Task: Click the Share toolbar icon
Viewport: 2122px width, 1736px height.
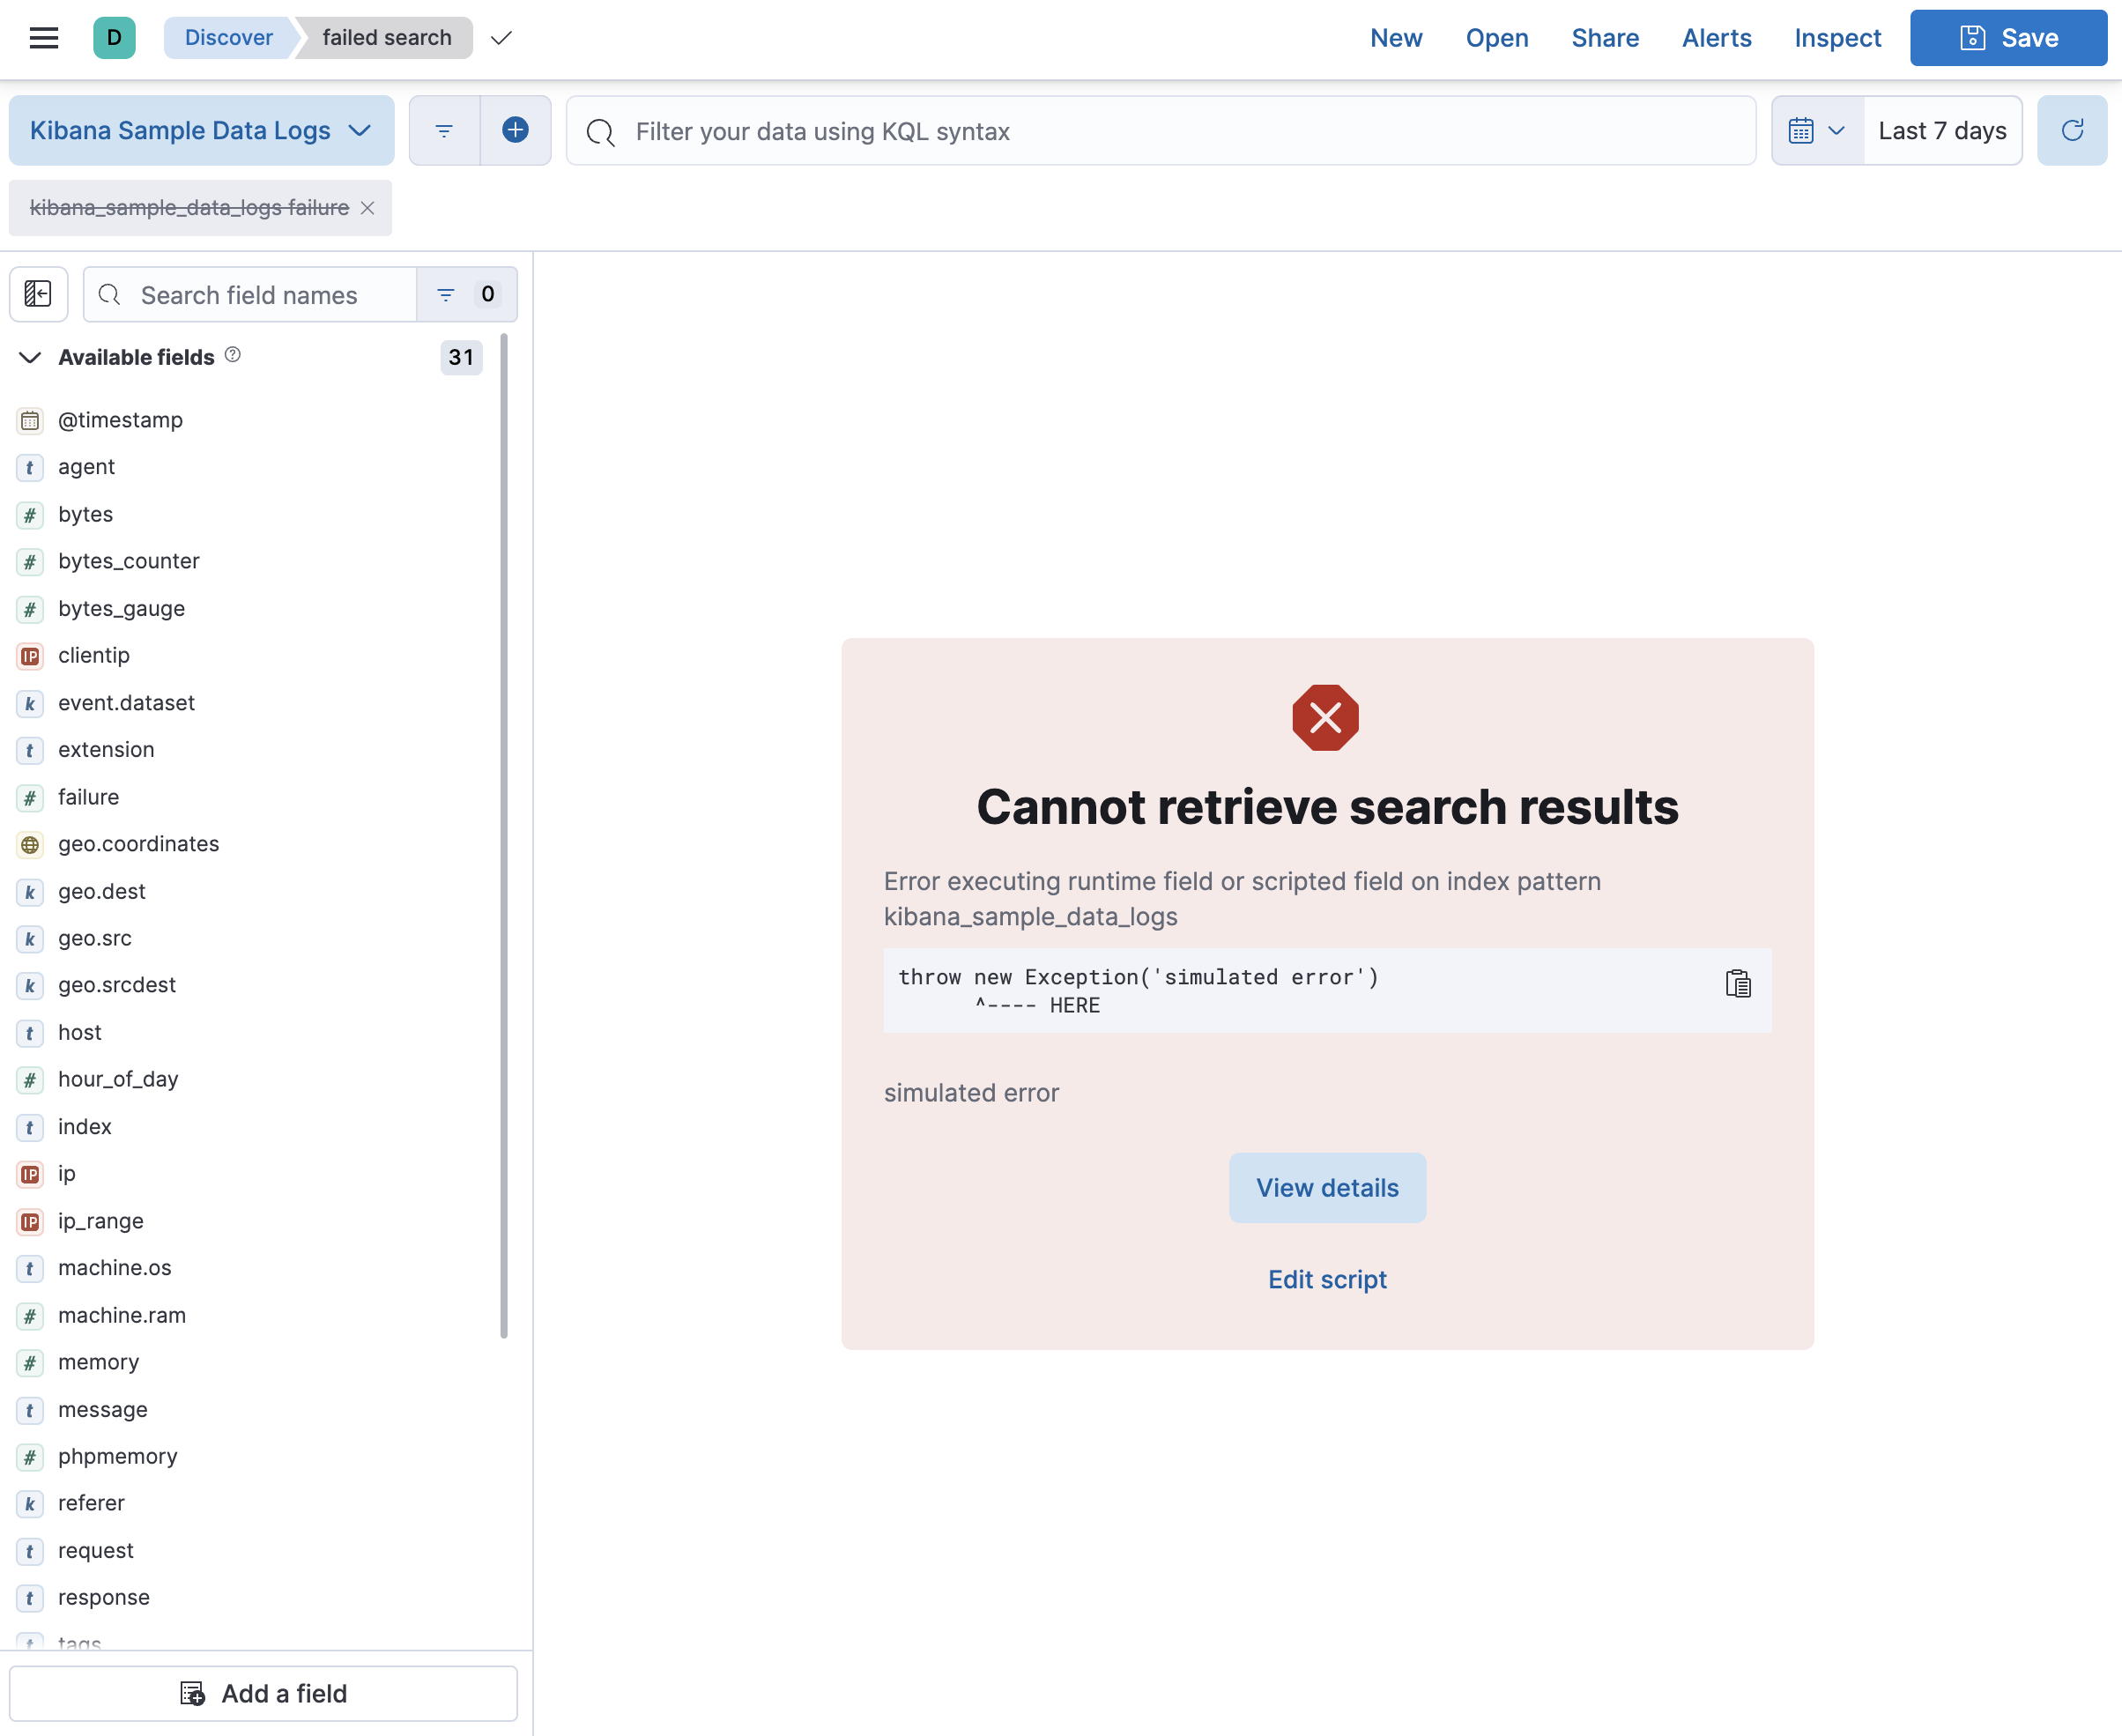Action: click(1606, 37)
